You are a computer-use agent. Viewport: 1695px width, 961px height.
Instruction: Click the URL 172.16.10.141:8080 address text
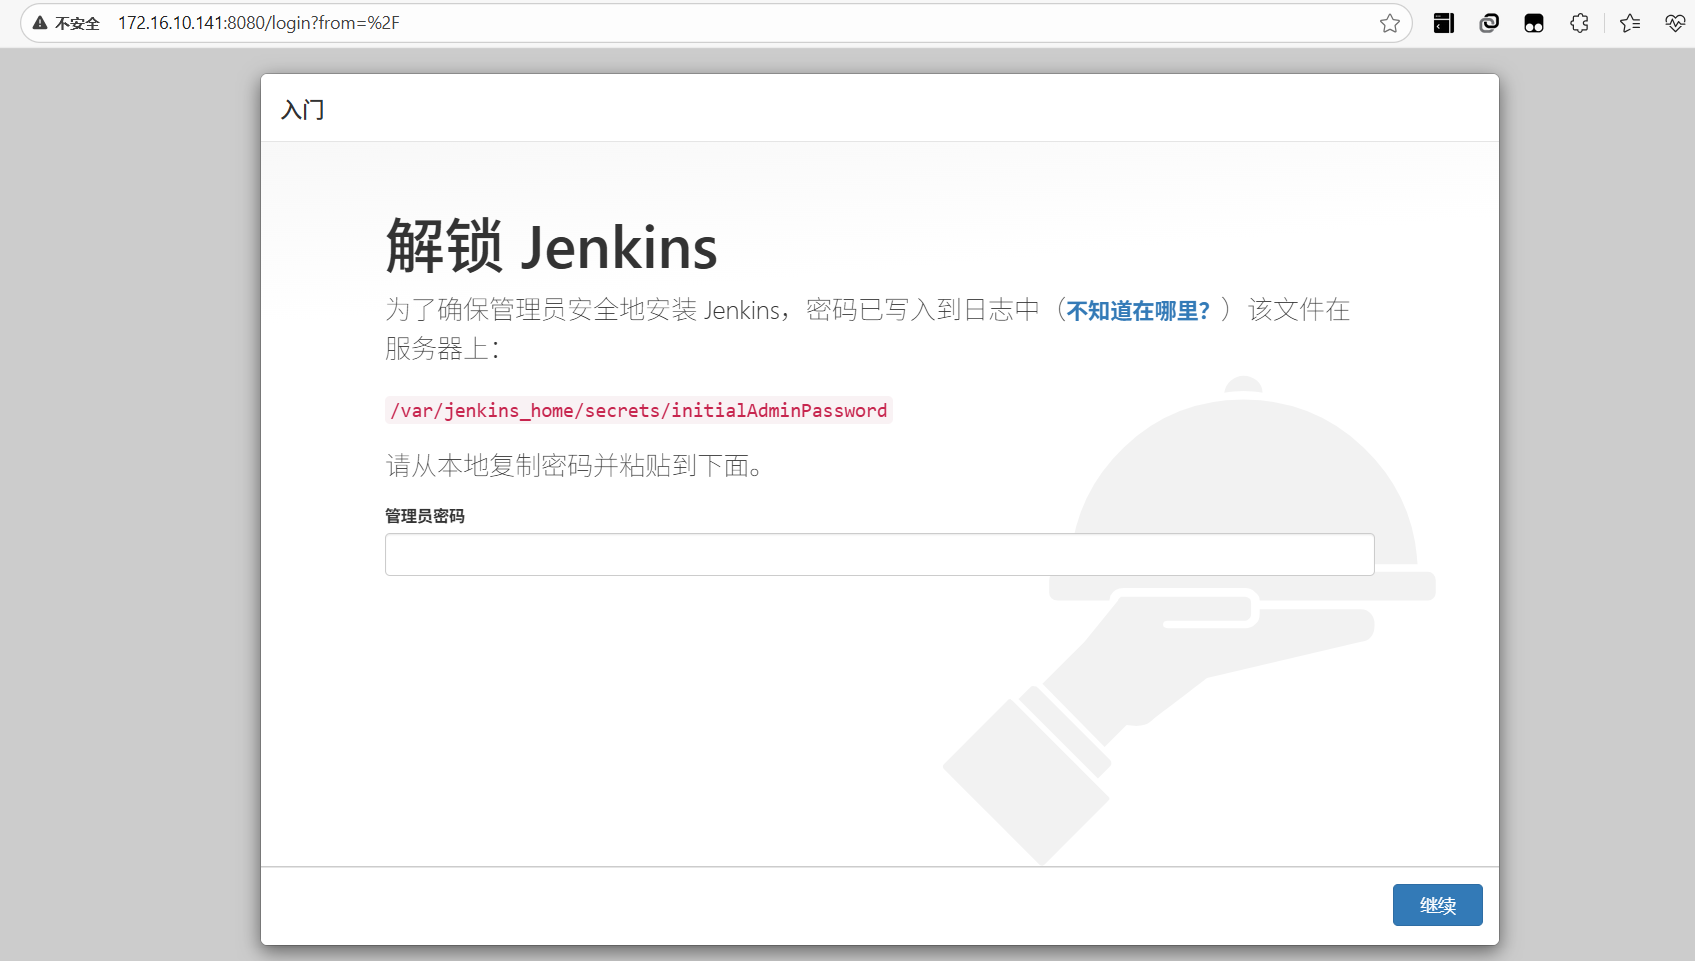(x=258, y=23)
